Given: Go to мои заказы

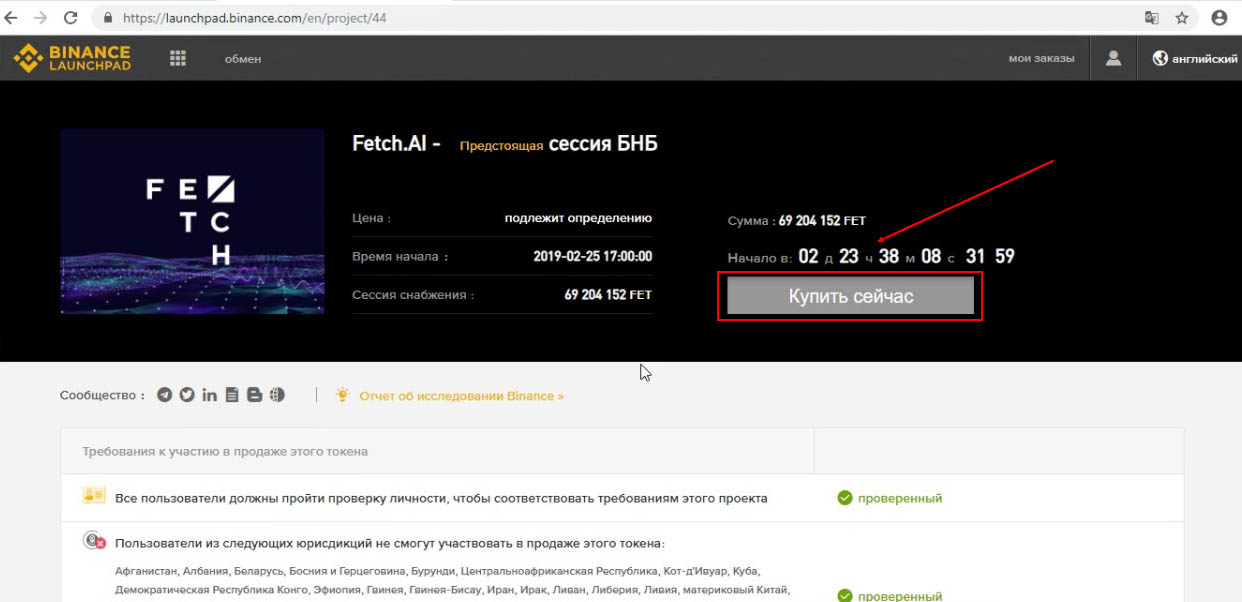Looking at the screenshot, I should point(1041,59).
